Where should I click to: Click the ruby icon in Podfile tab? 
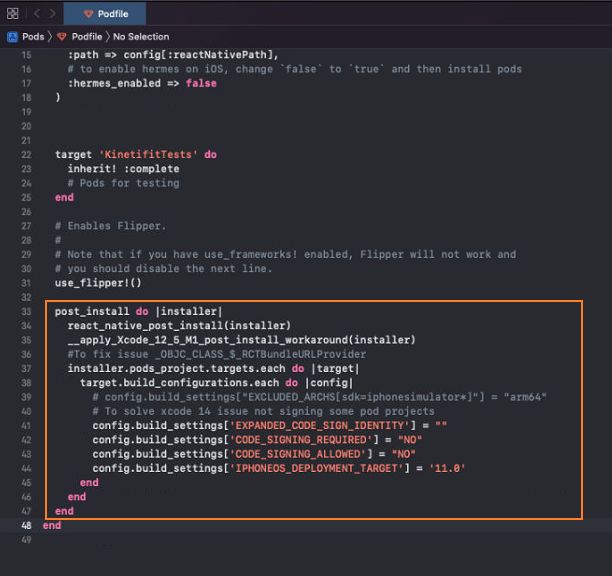click(x=89, y=14)
